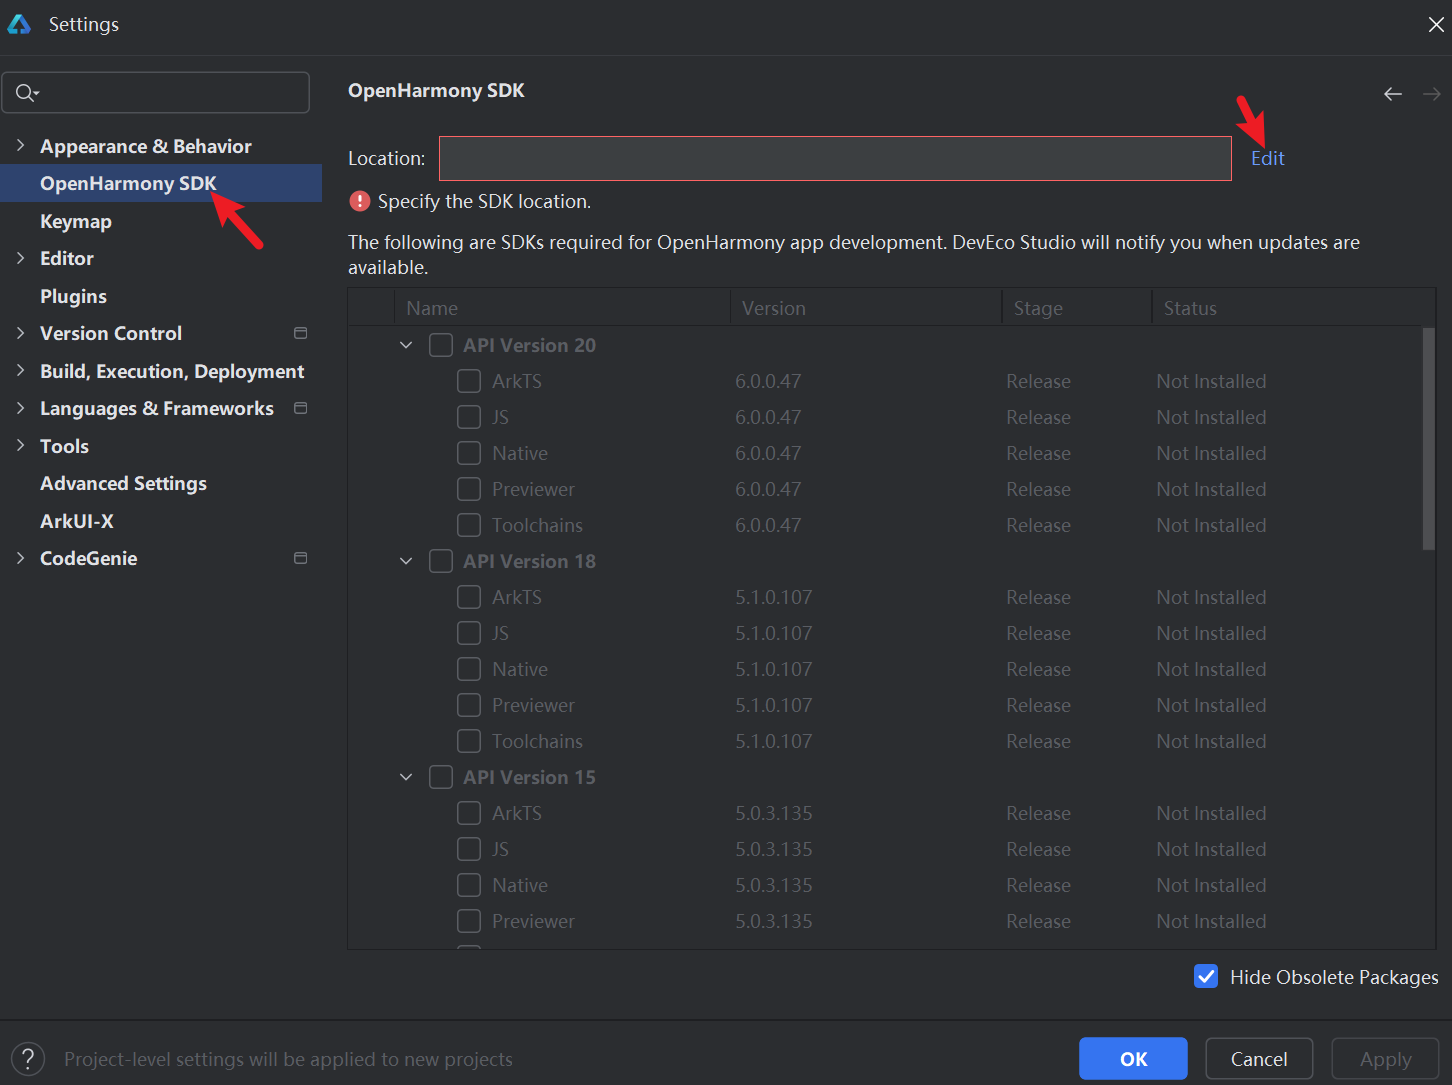Click the search magnifier icon in settings
Screen dimensions: 1452x1085
pyautogui.click(x=25, y=93)
